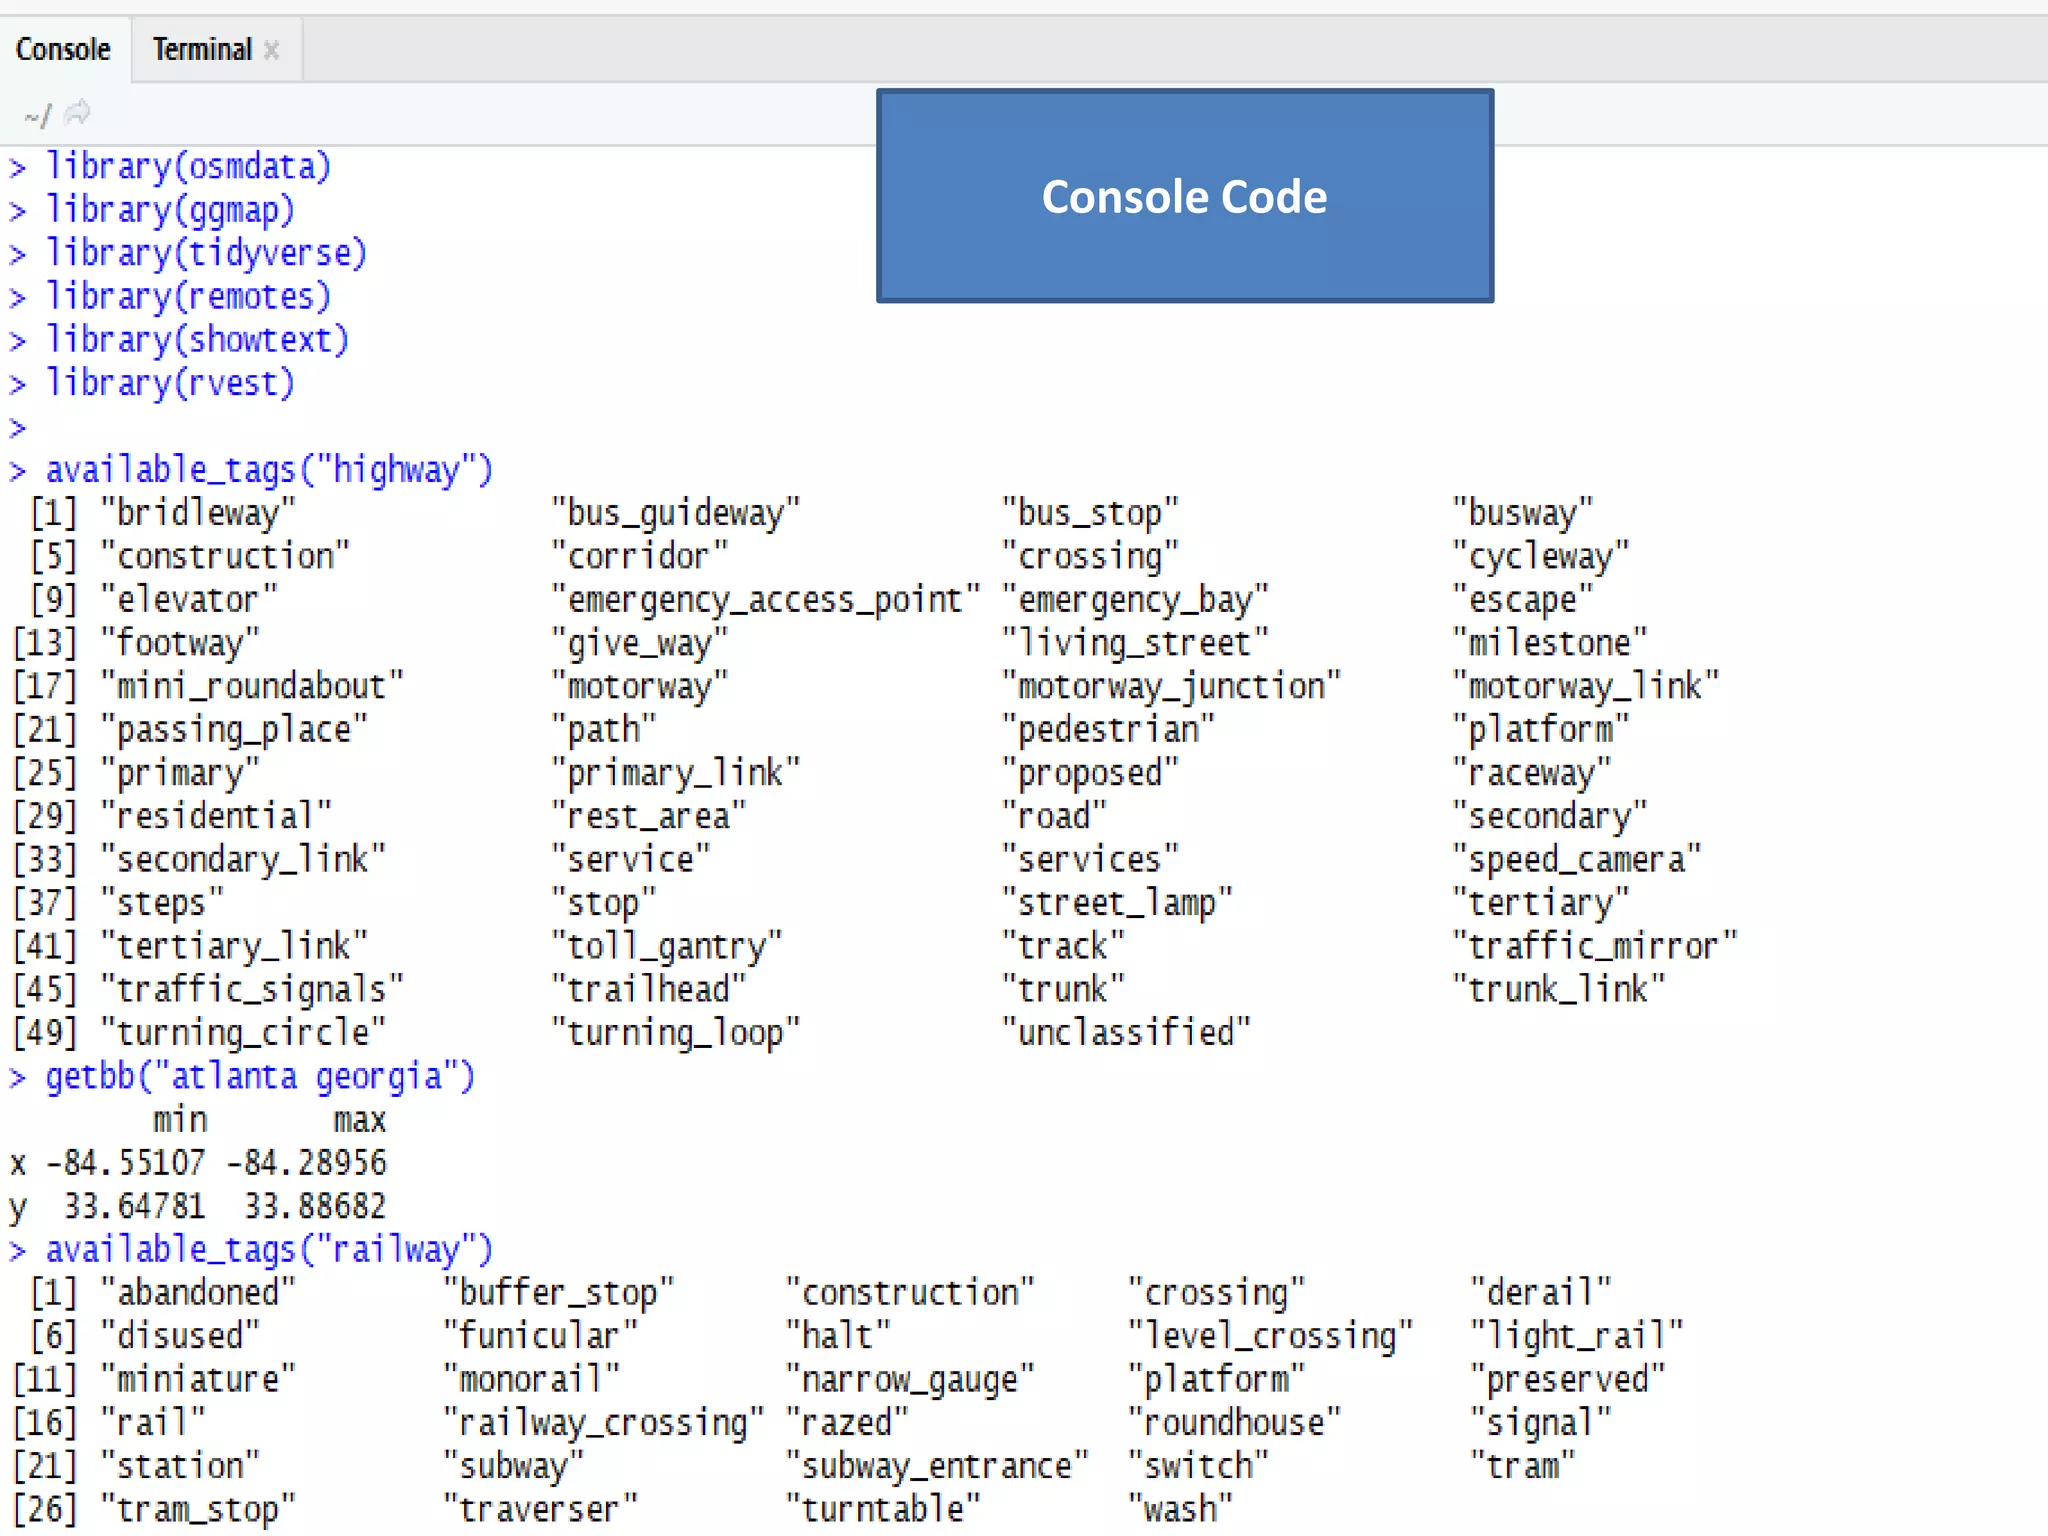Click the "motorway_junction" output value
The image size is (2048, 1536).
(x=1172, y=687)
